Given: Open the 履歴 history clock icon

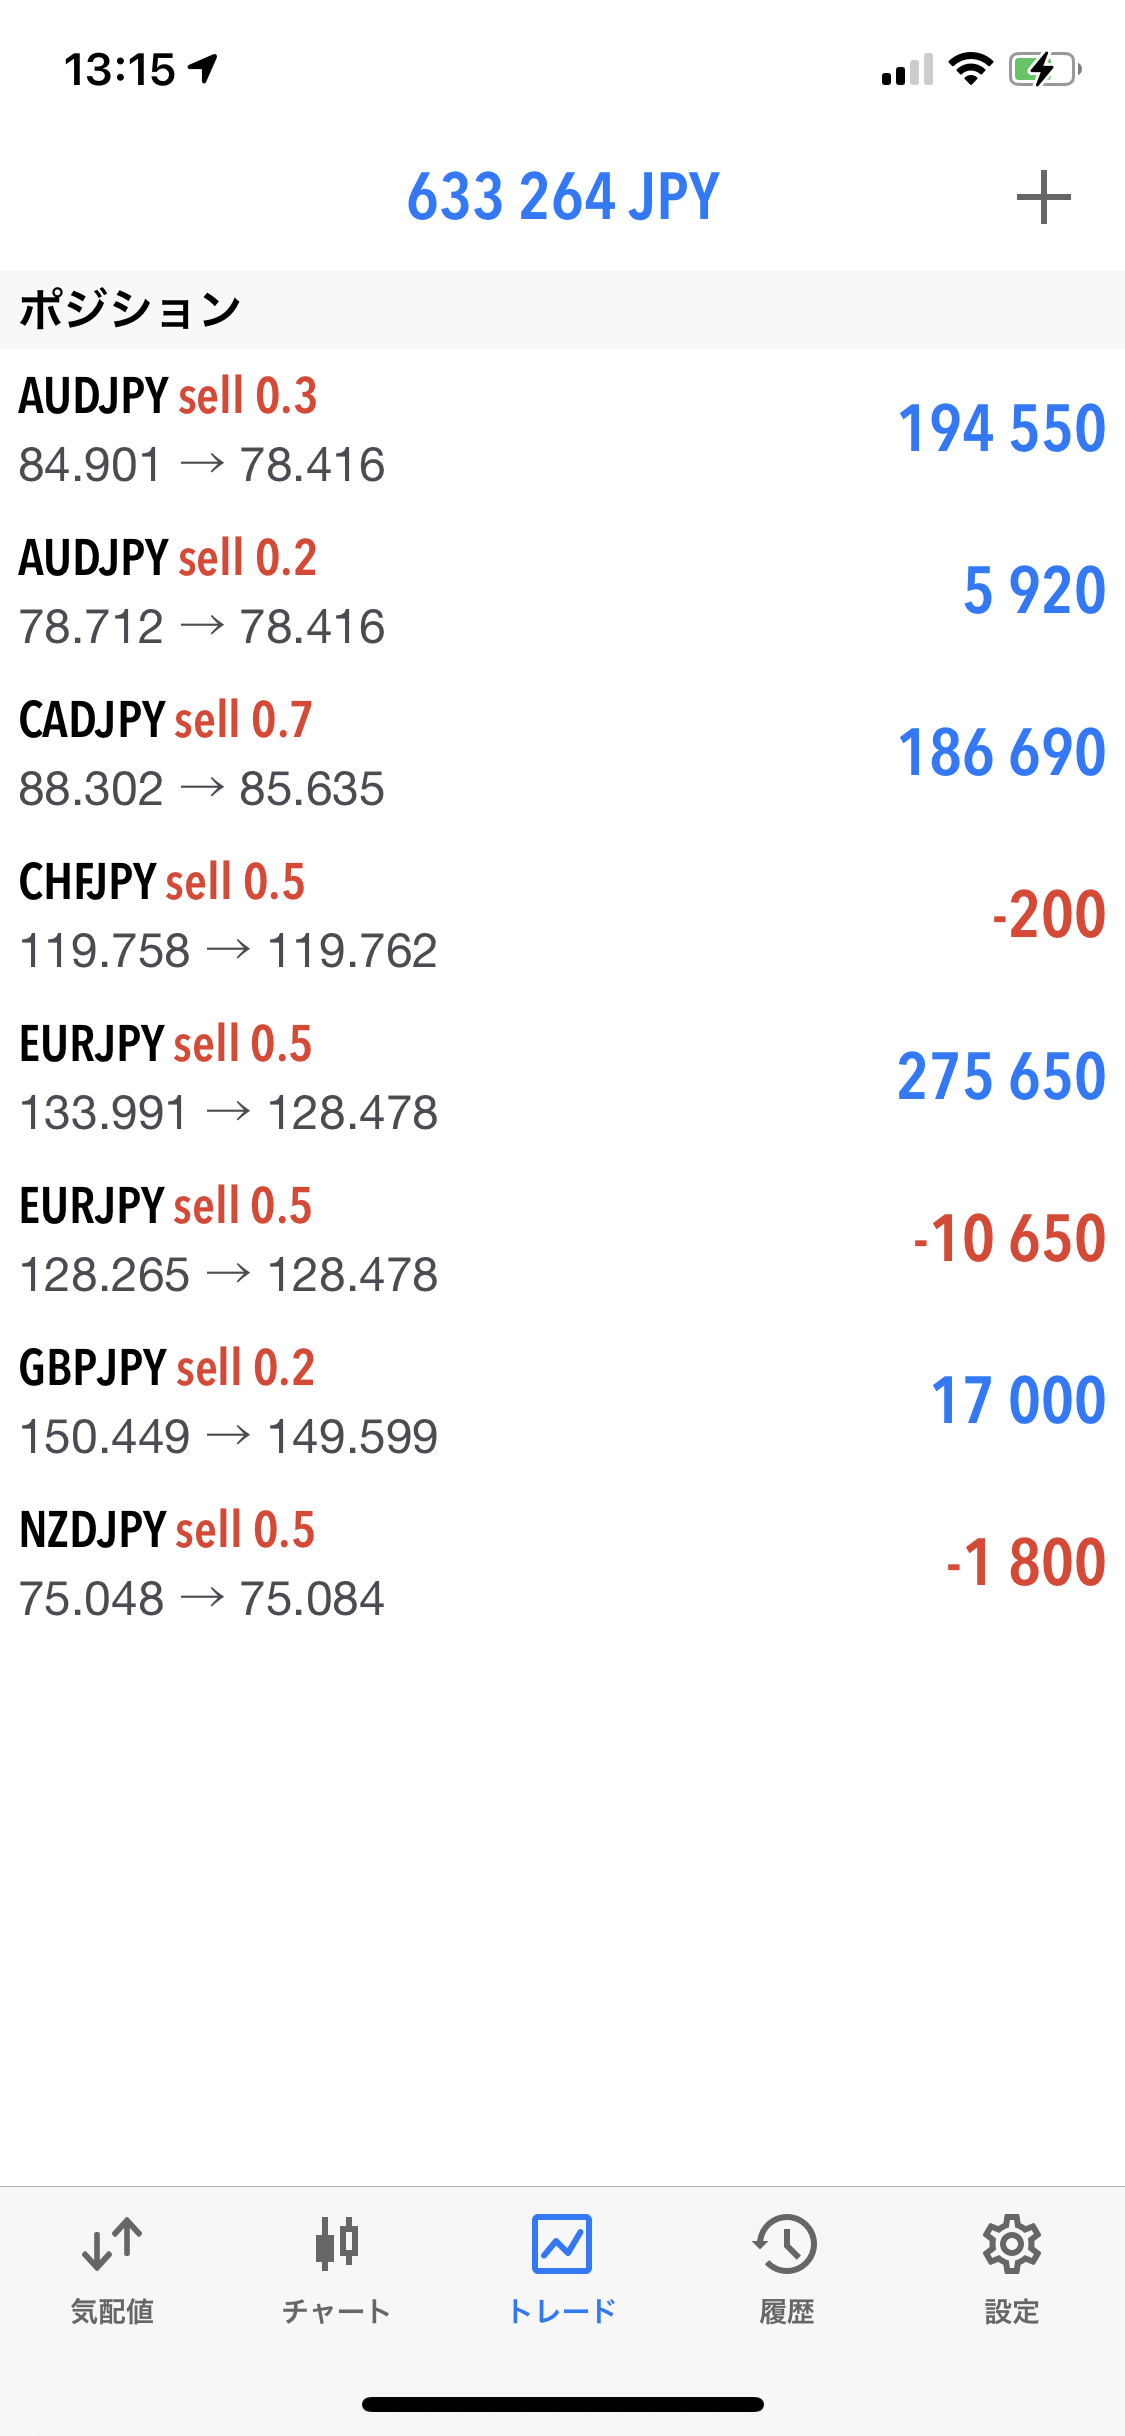Looking at the screenshot, I should [786, 2244].
